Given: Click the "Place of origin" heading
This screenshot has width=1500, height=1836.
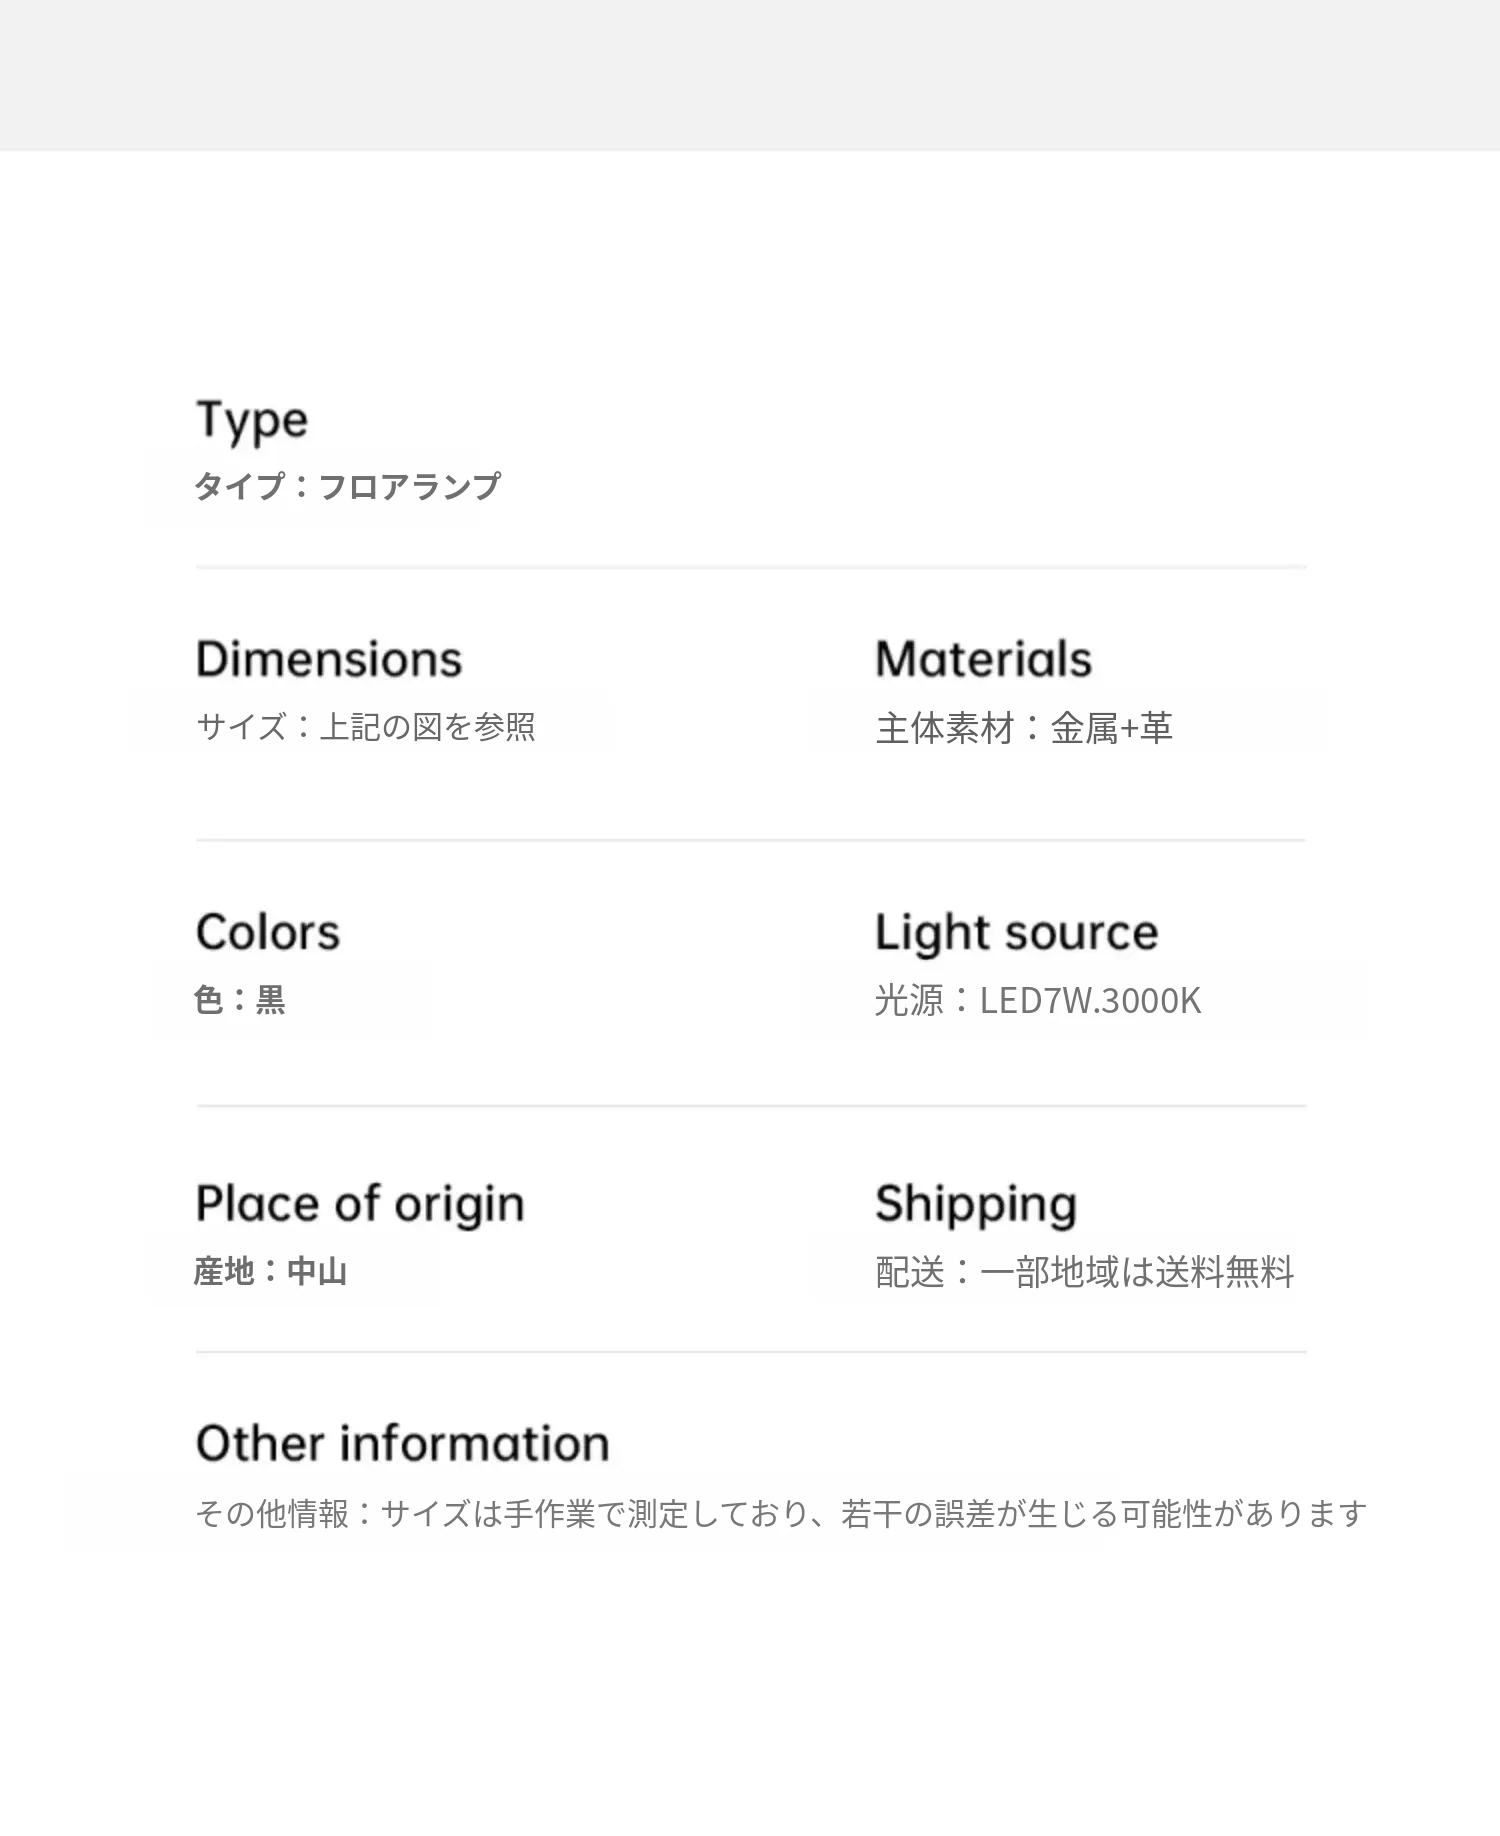Looking at the screenshot, I should pyautogui.click(x=360, y=1204).
